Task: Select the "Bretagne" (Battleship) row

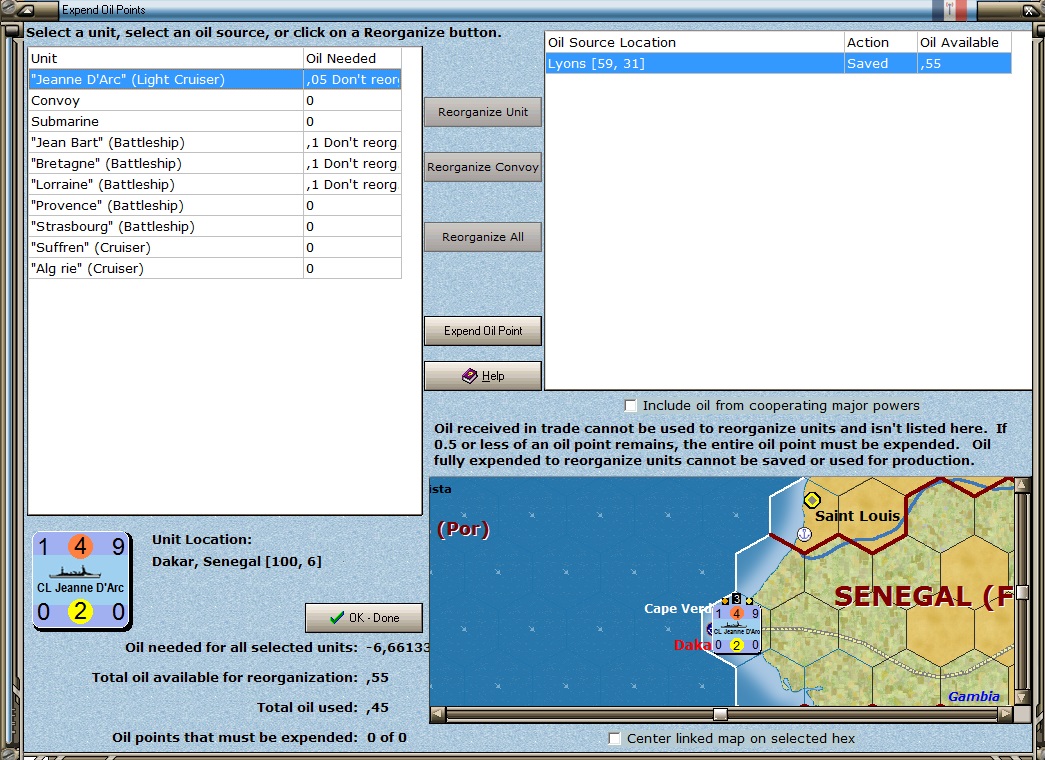Action: coord(215,163)
